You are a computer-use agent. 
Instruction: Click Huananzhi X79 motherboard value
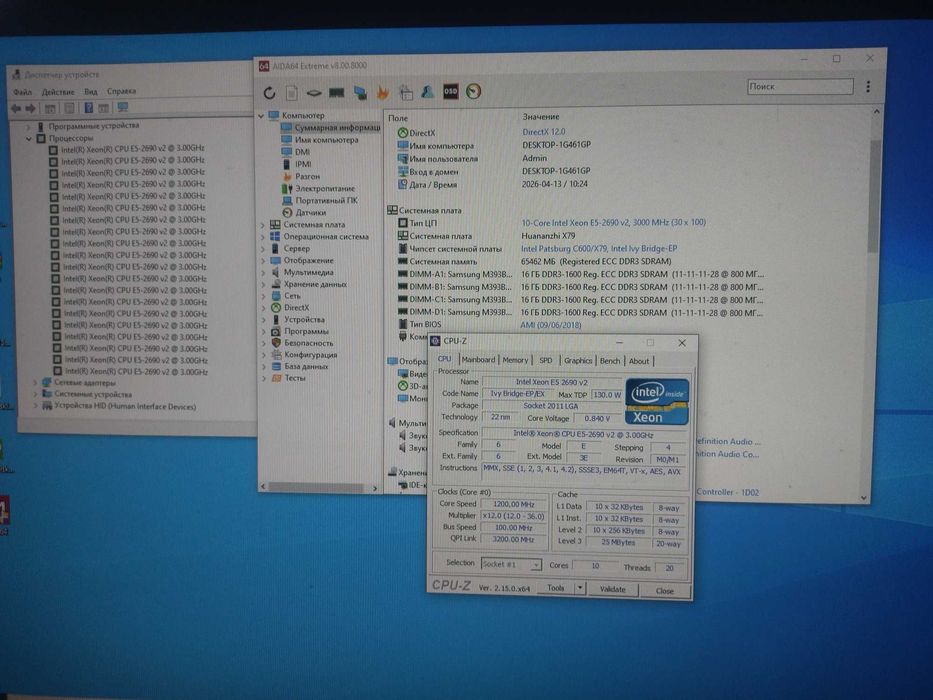pyautogui.click(x=548, y=236)
